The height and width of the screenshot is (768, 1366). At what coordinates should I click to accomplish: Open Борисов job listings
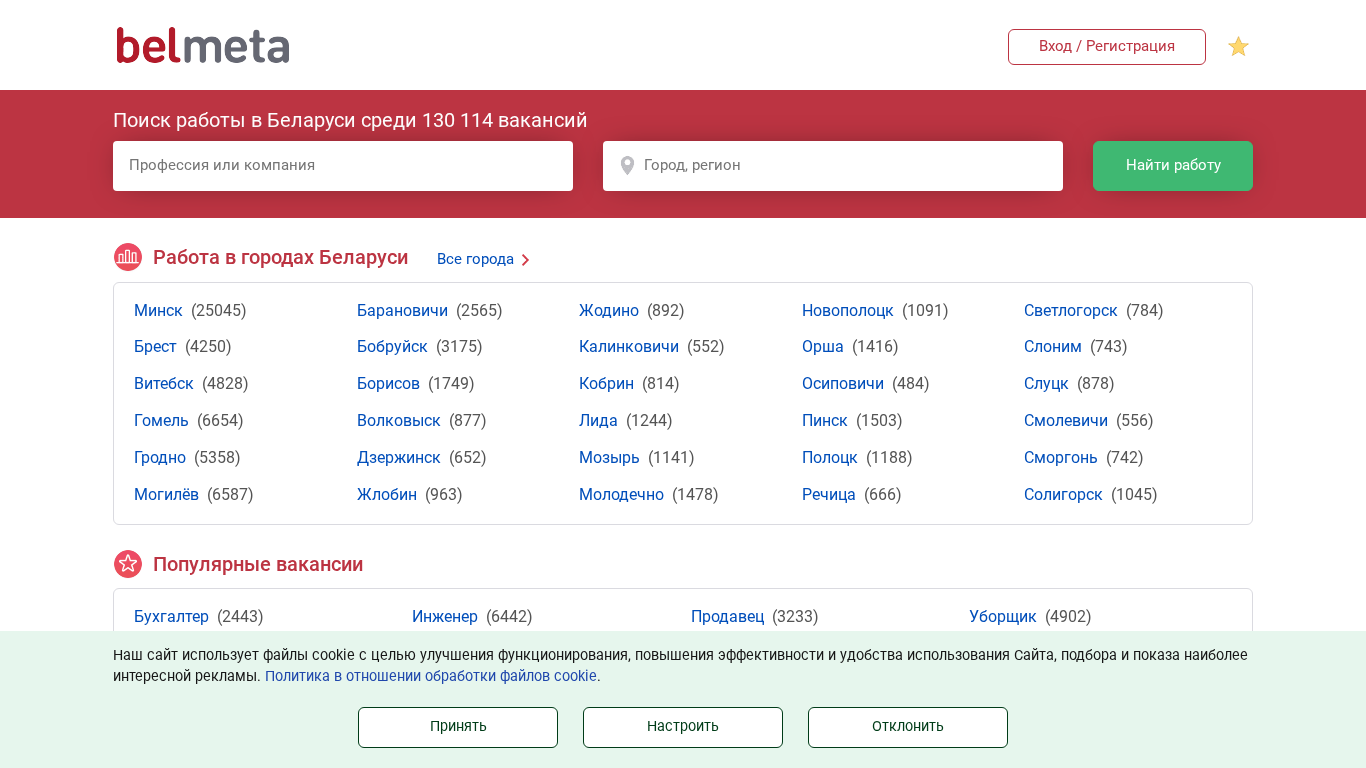[x=388, y=384]
